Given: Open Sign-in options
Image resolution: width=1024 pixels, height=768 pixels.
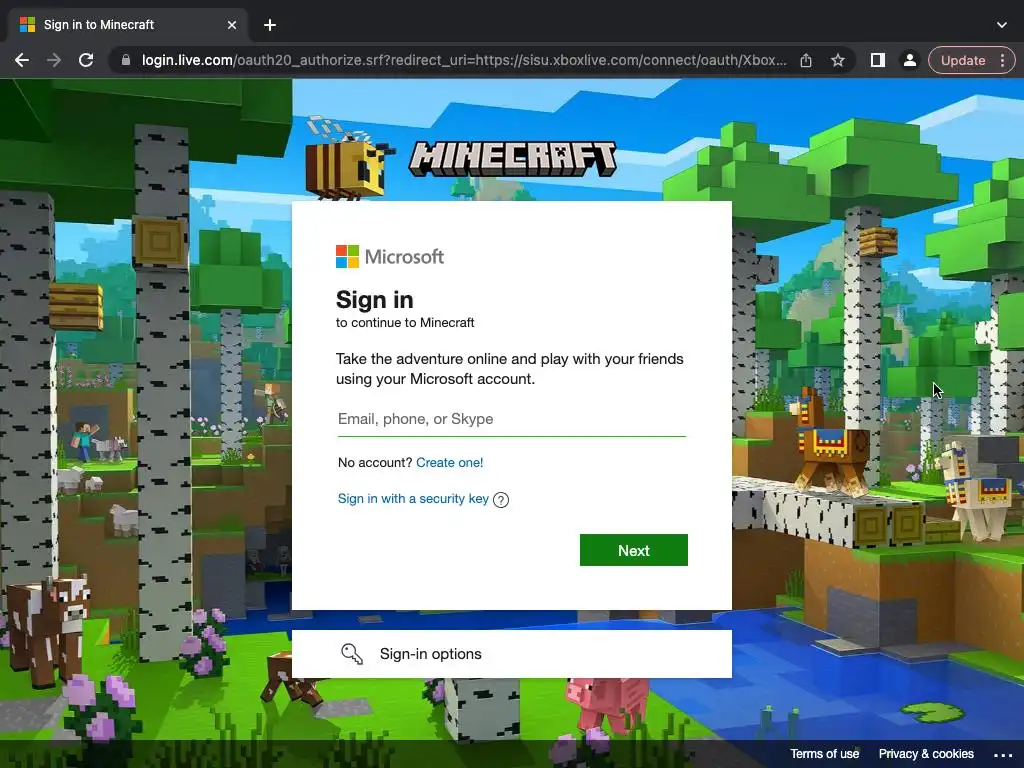Looking at the screenshot, I should [511, 654].
